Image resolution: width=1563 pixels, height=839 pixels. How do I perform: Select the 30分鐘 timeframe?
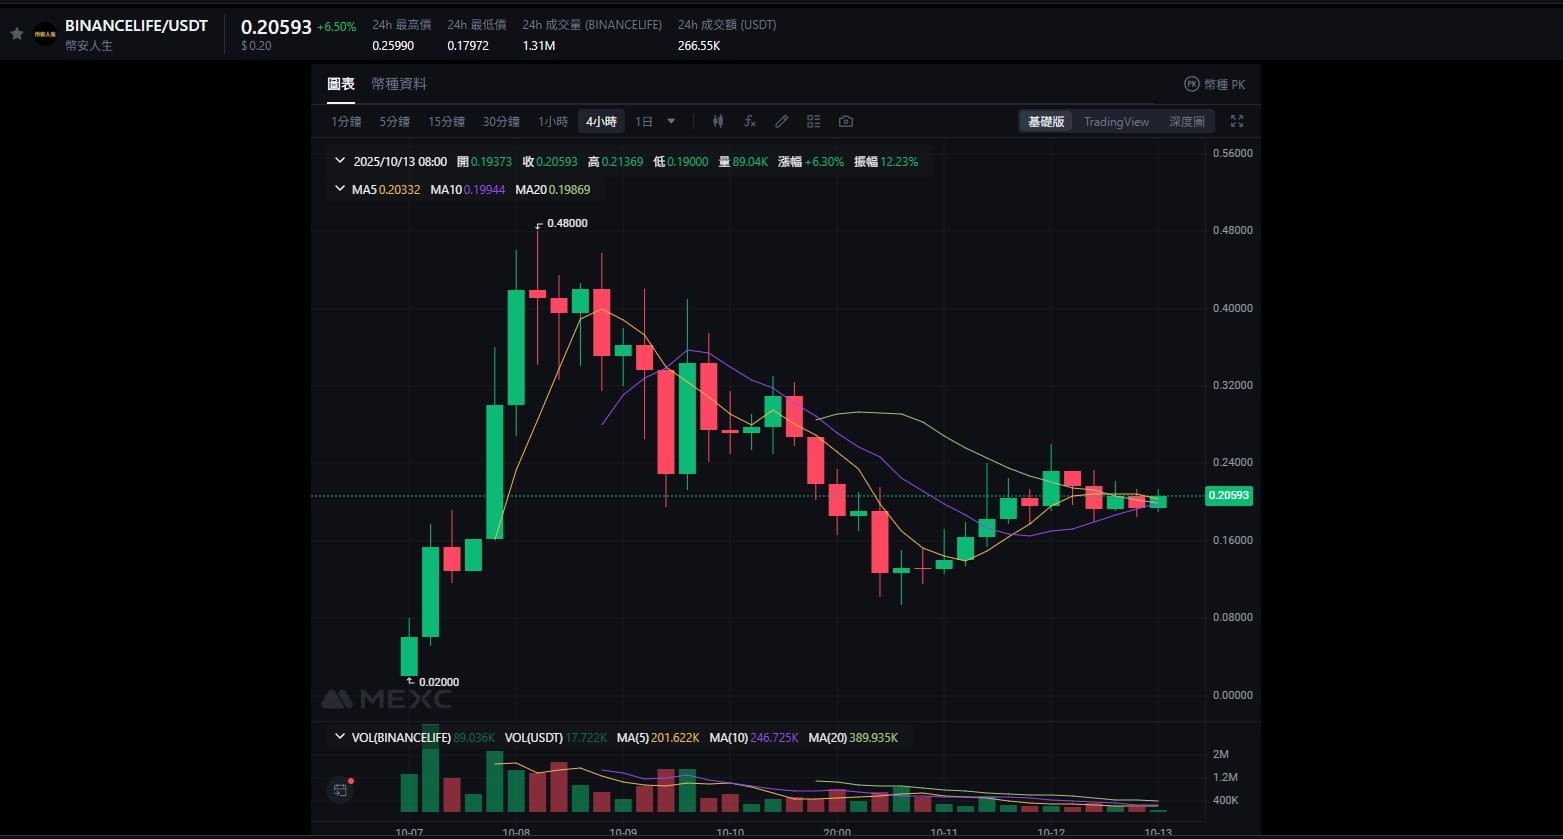pos(501,121)
